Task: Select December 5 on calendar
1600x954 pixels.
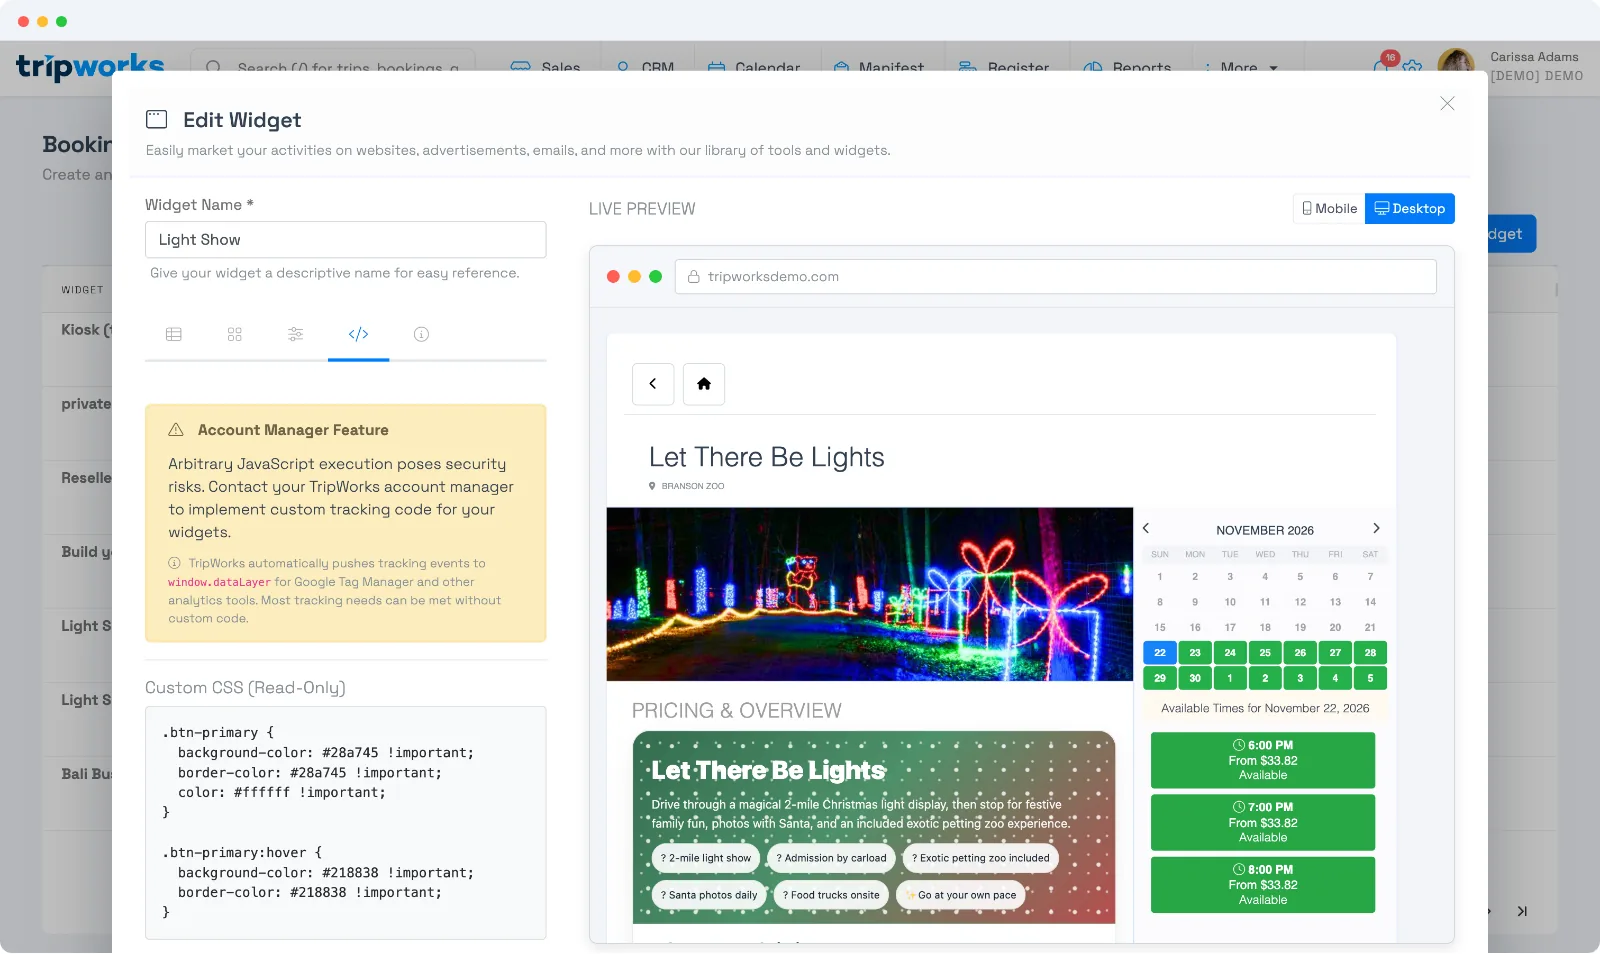Action: pos(1370,678)
